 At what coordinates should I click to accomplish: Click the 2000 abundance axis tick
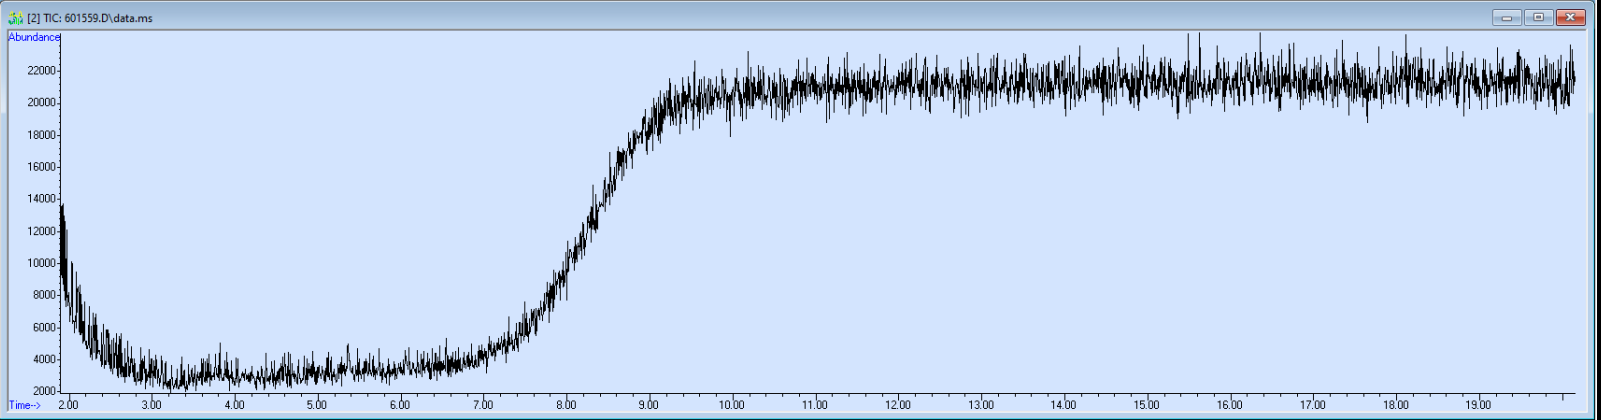tap(44, 391)
